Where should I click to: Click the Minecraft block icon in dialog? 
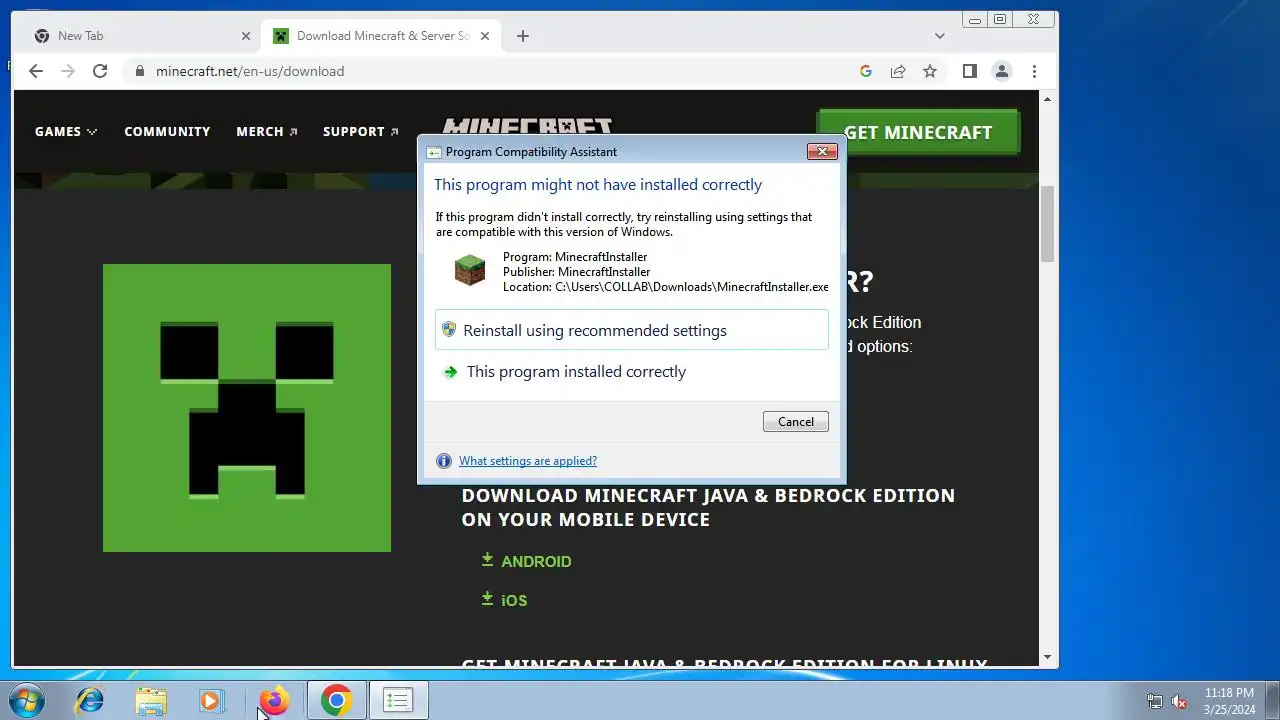pyautogui.click(x=470, y=270)
